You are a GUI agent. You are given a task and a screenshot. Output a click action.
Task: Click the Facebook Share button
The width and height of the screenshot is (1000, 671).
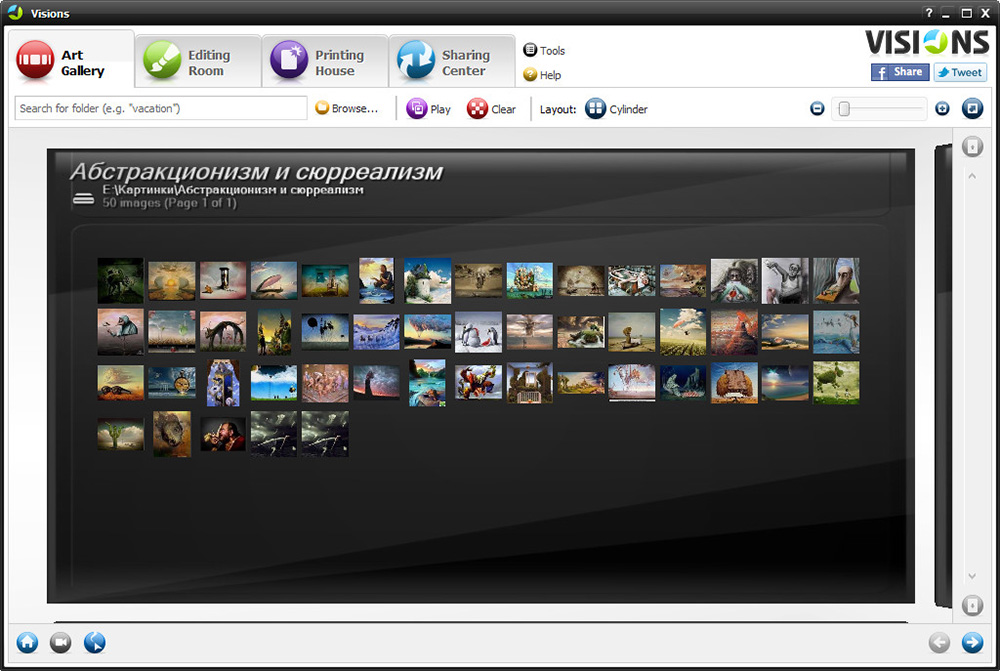(900, 72)
